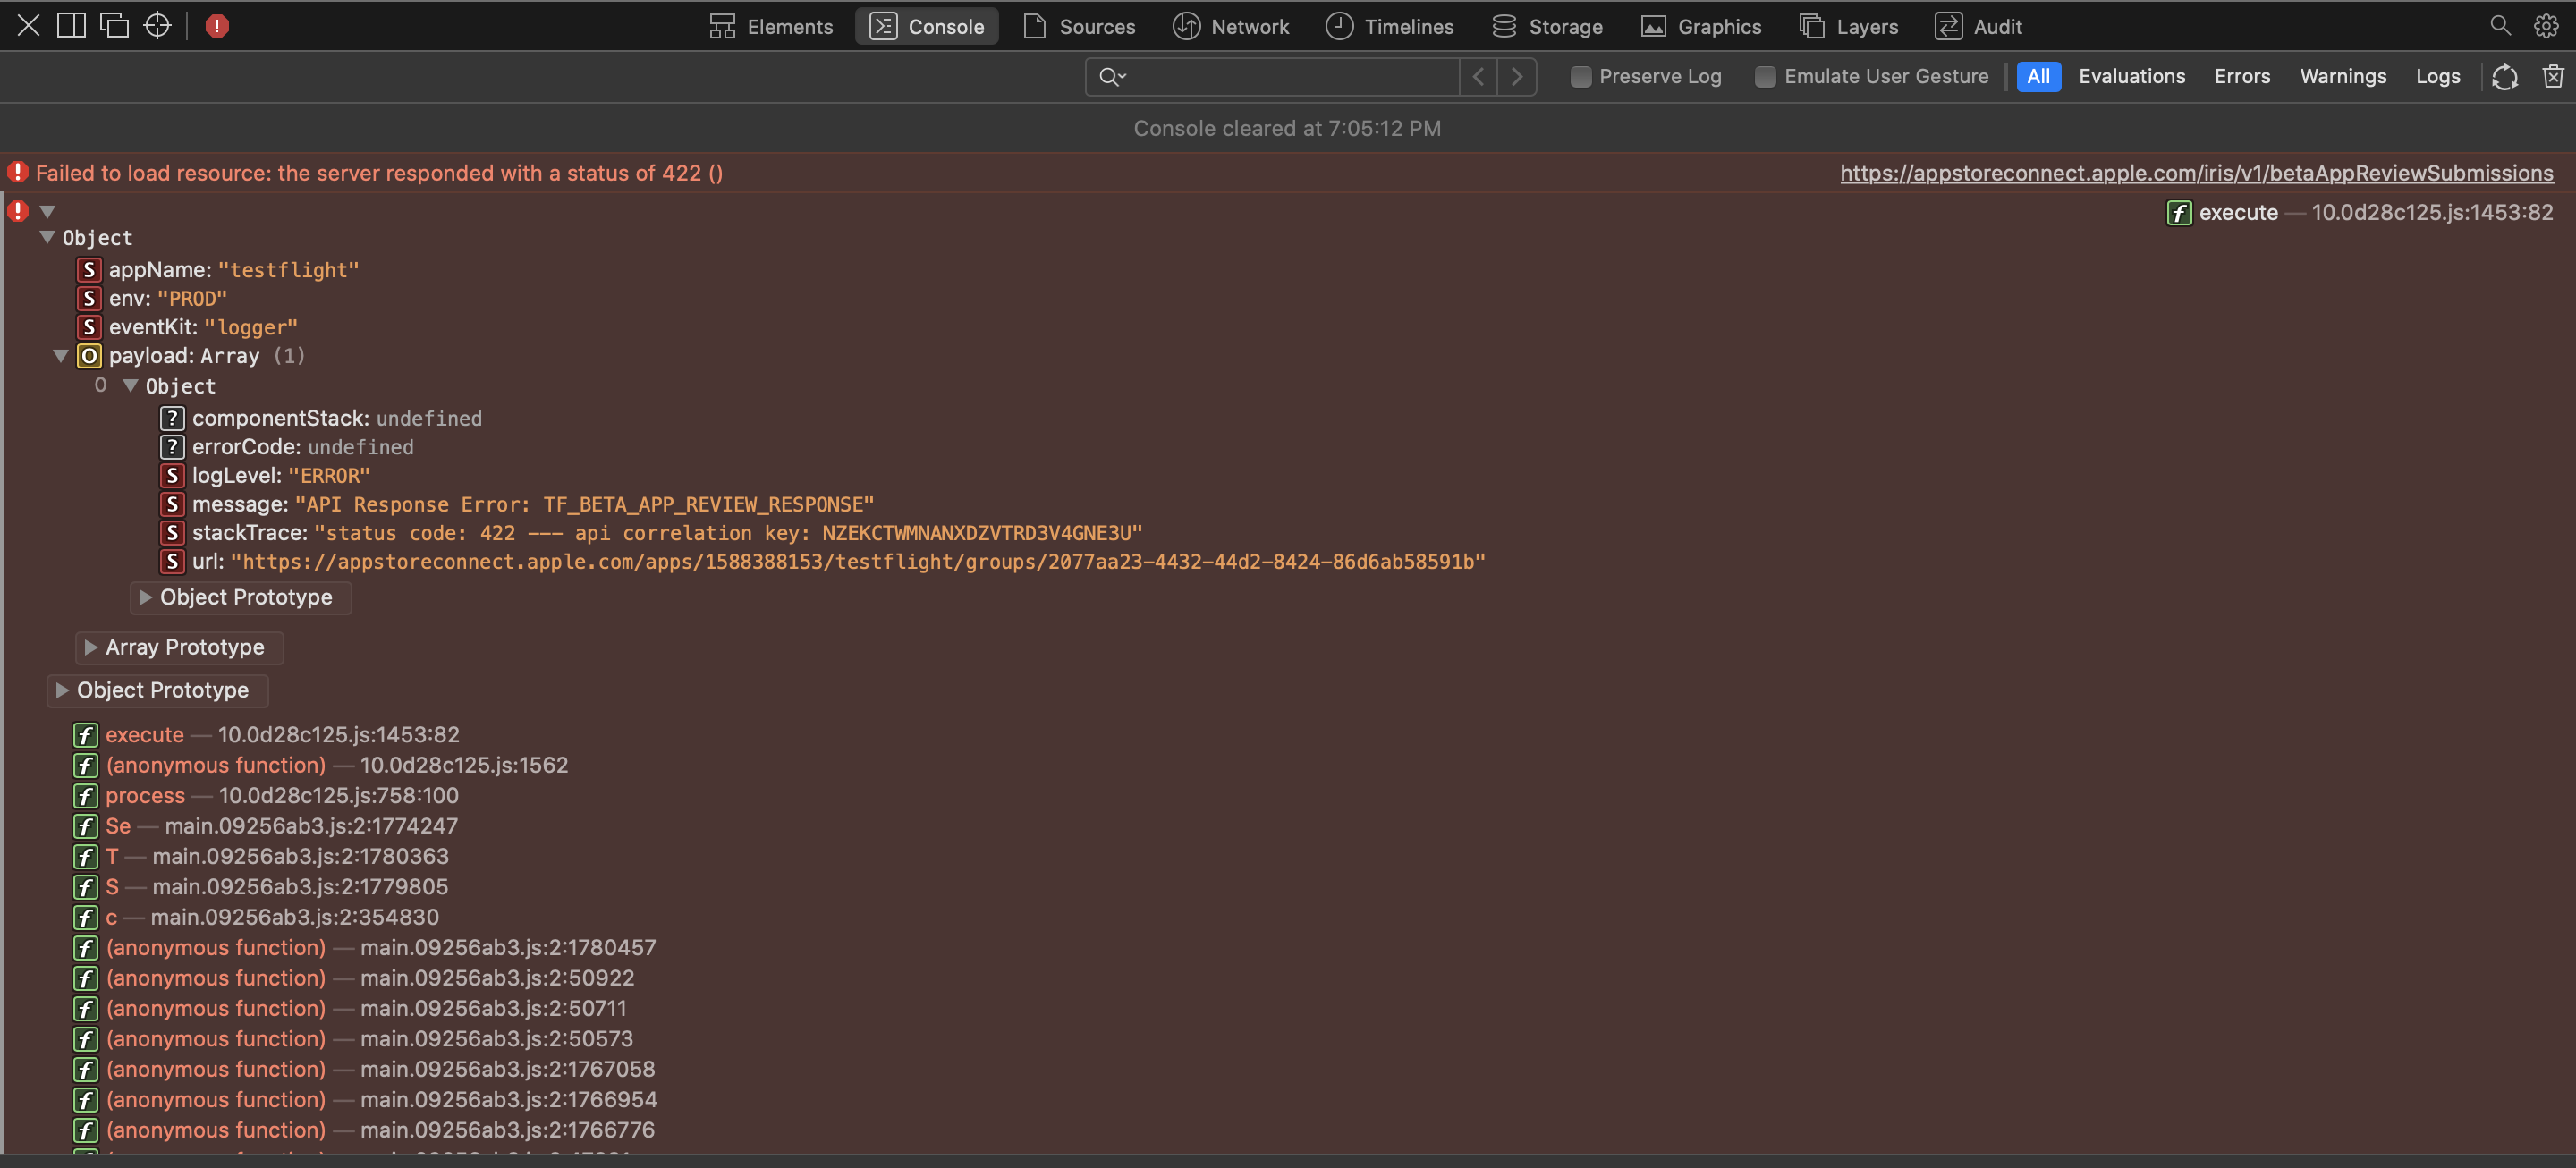Click the console filter search field
2576x1168 pixels.
(1272, 77)
